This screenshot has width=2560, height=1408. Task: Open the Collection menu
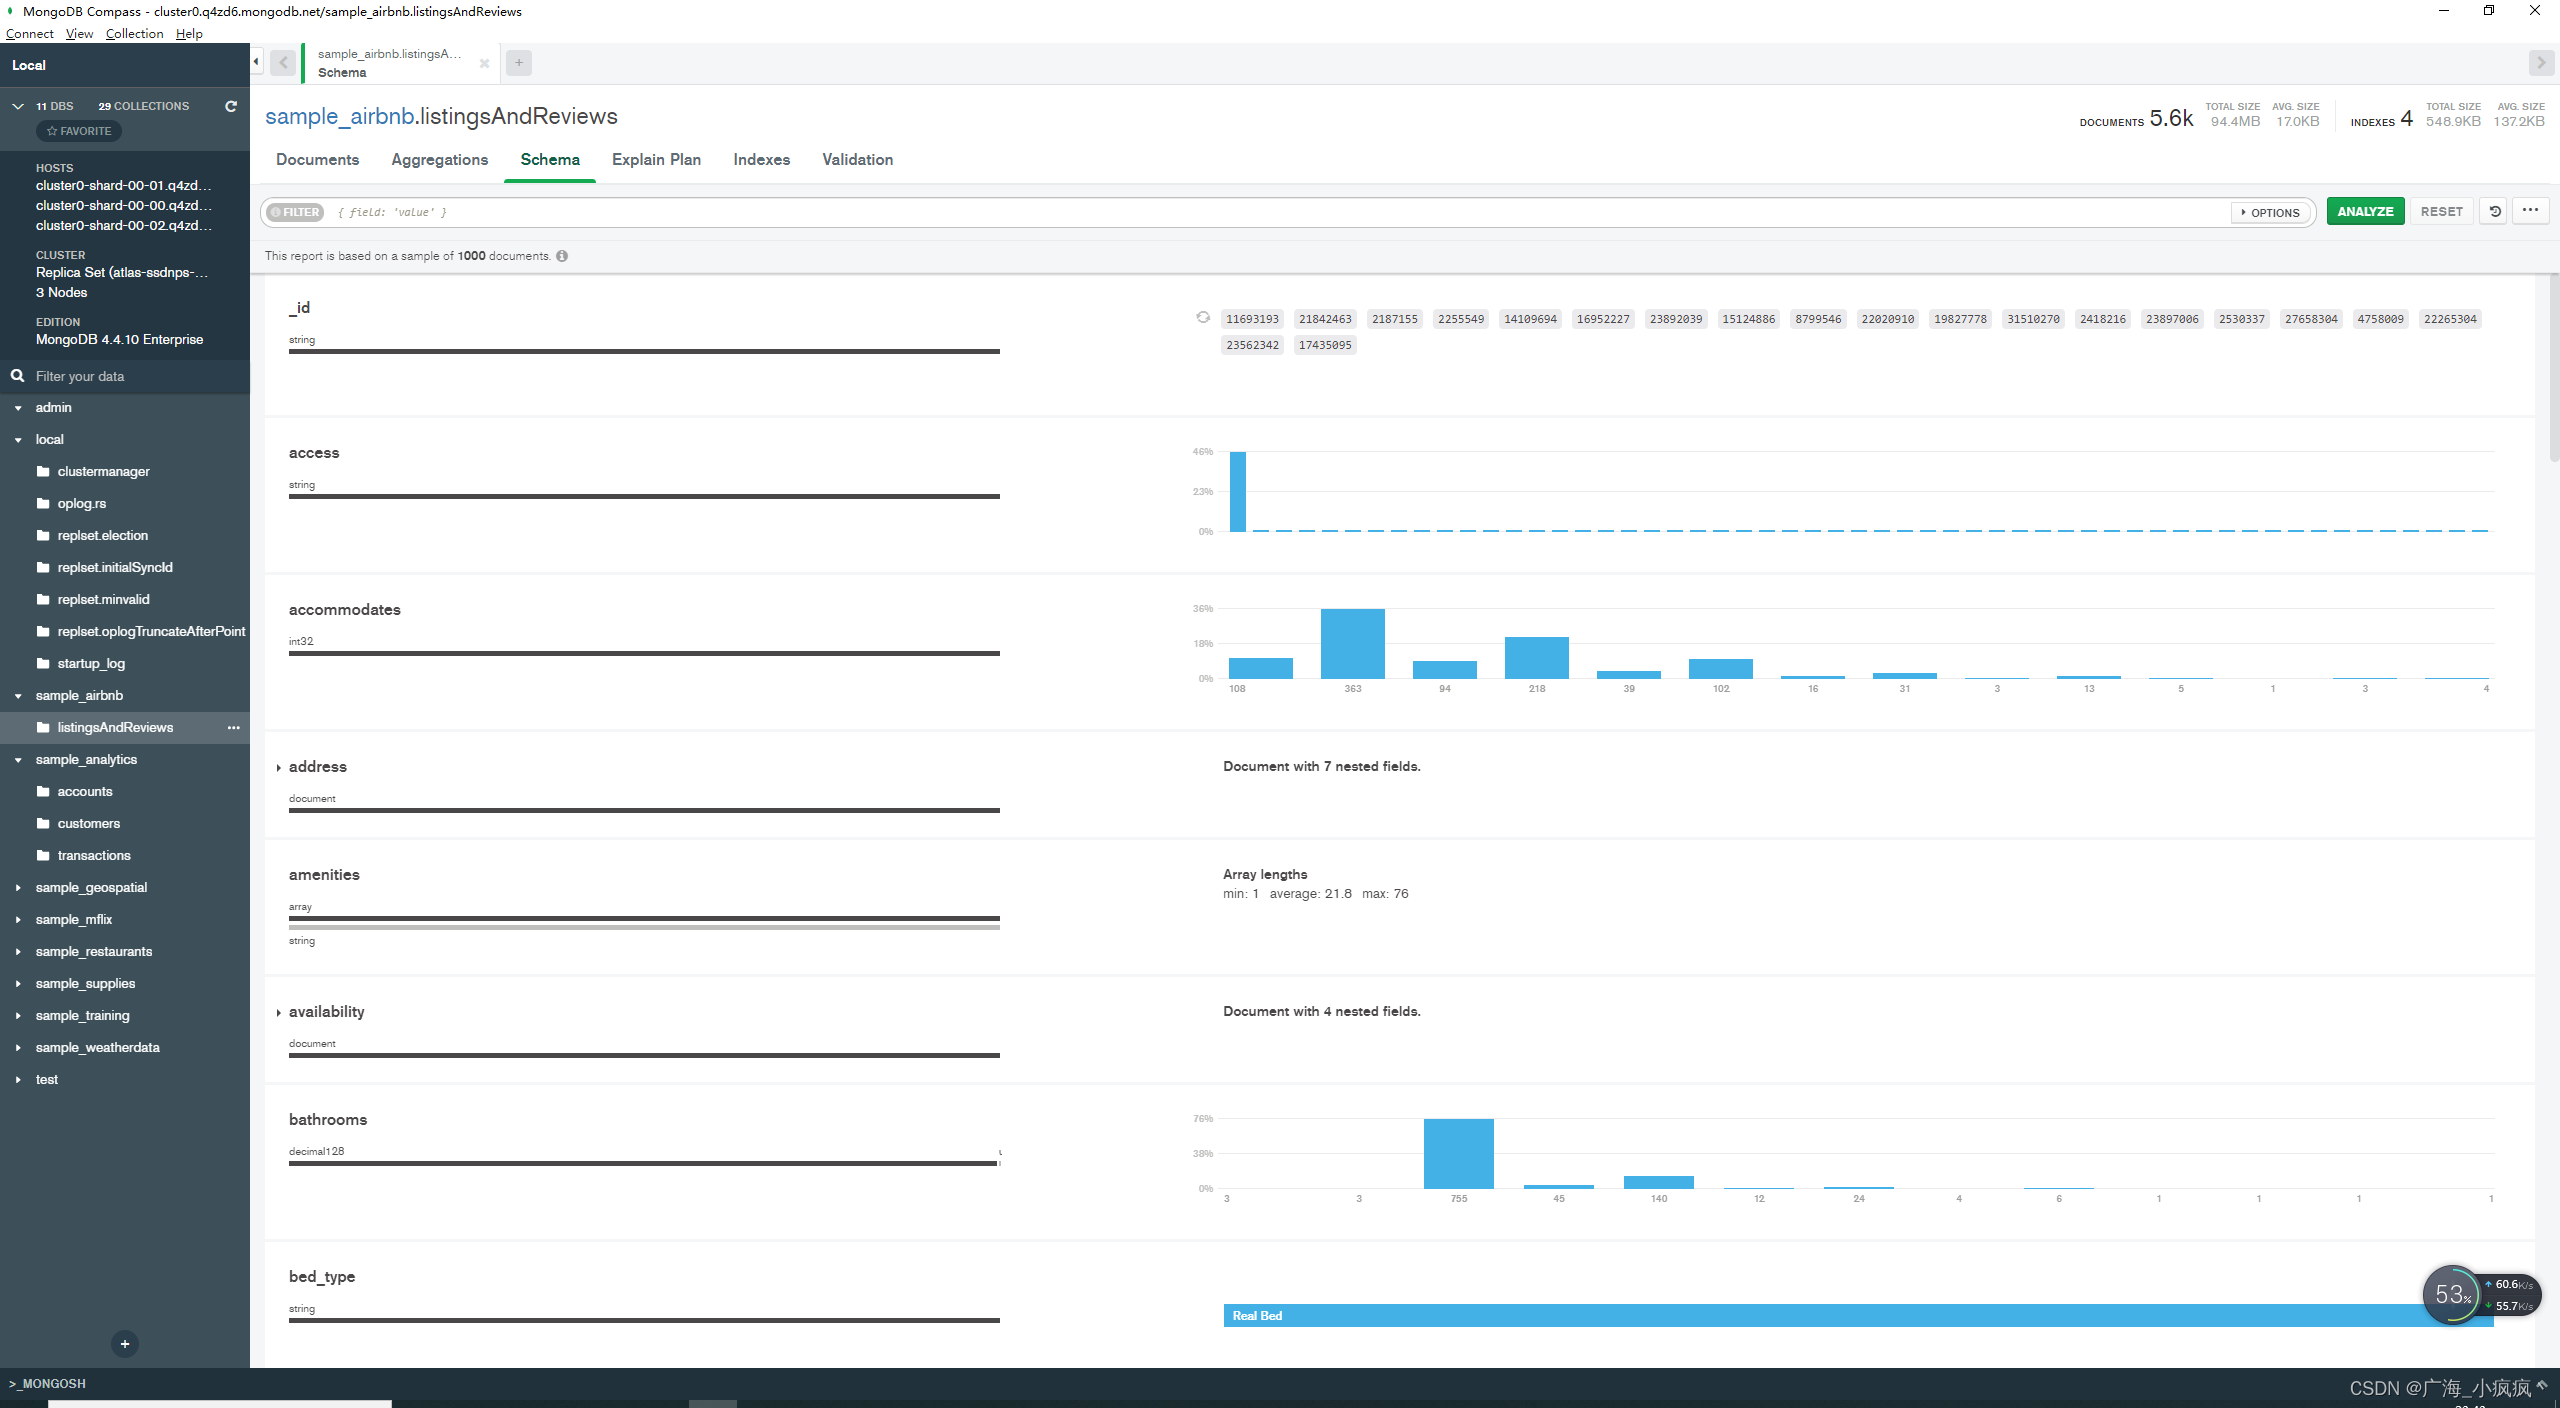pos(134,33)
